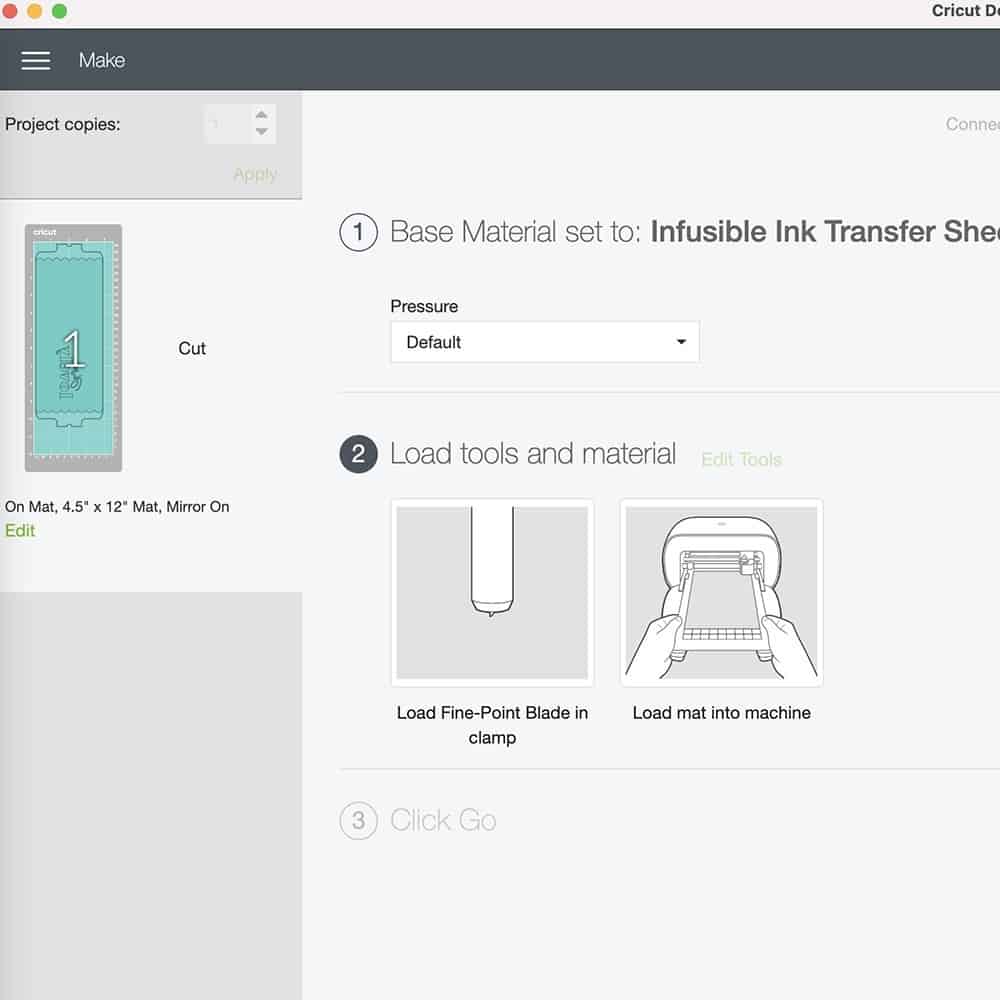Viewport: 1000px width, 1000px height.
Task: Click the 'Load Fine-Point Blade in clamp' caption
Action: pyautogui.click(x=492, y=725)
